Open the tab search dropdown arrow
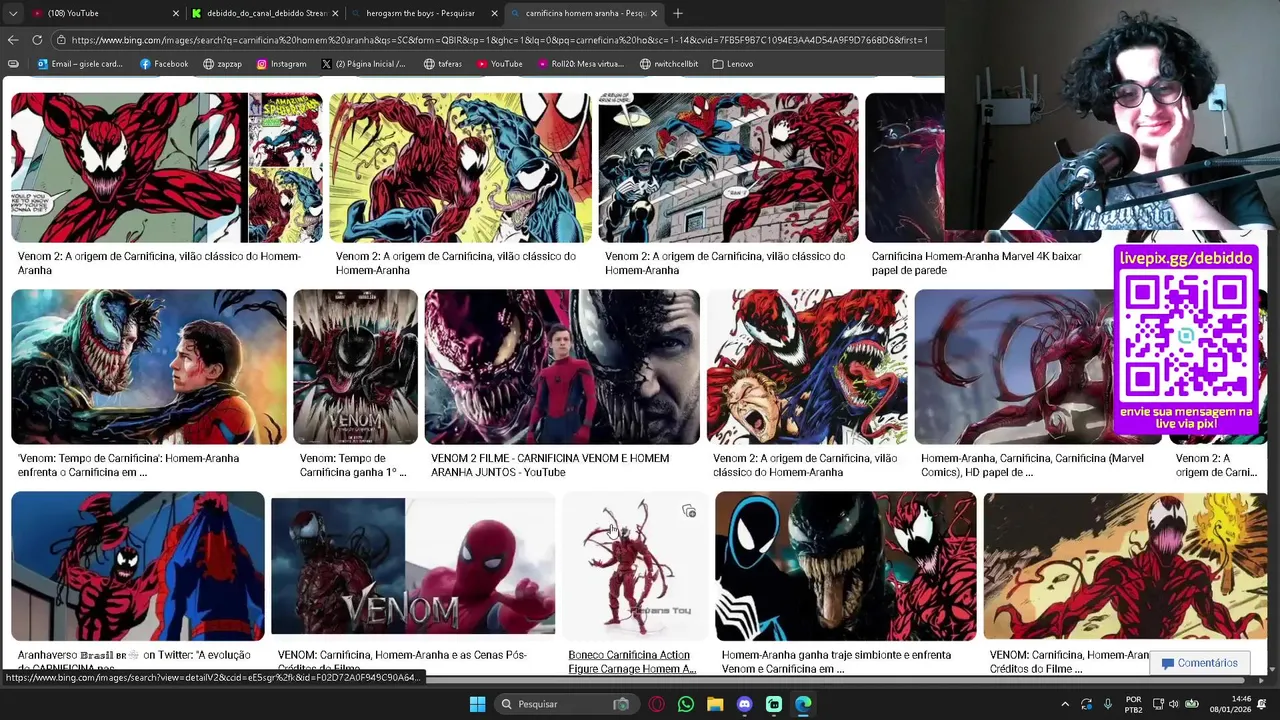Image resolution: width=1280 pixels, height=720 pixels. [x=13, y=13]
